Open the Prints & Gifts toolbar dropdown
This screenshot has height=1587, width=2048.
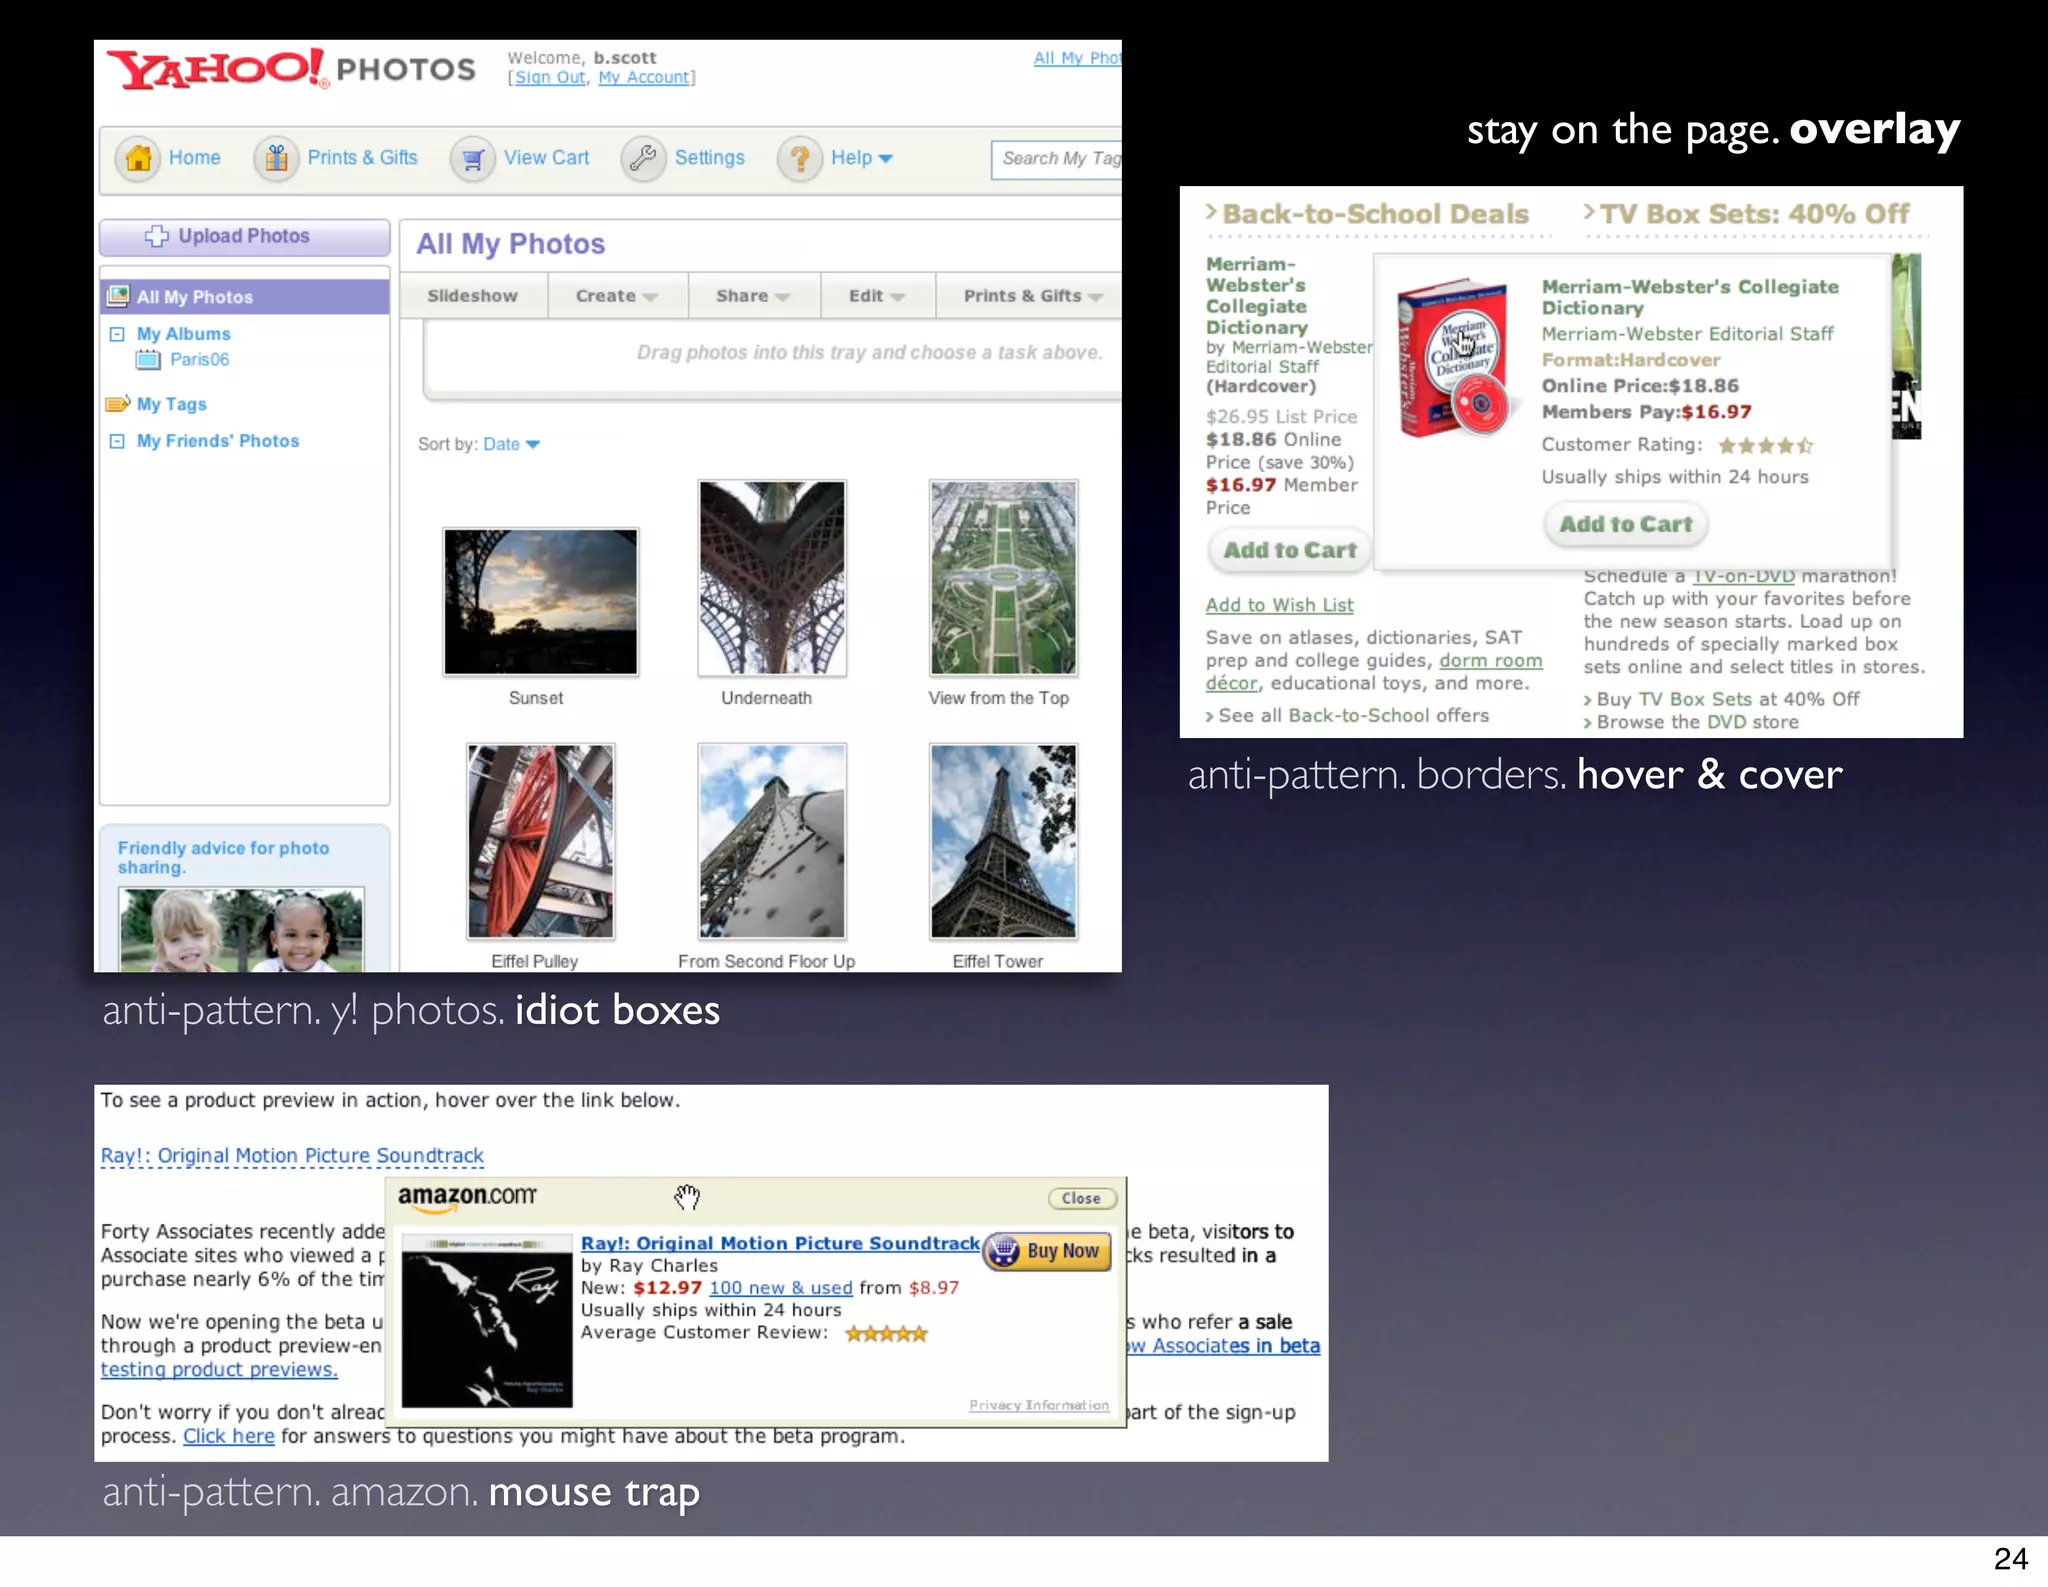click(1032, 296)
